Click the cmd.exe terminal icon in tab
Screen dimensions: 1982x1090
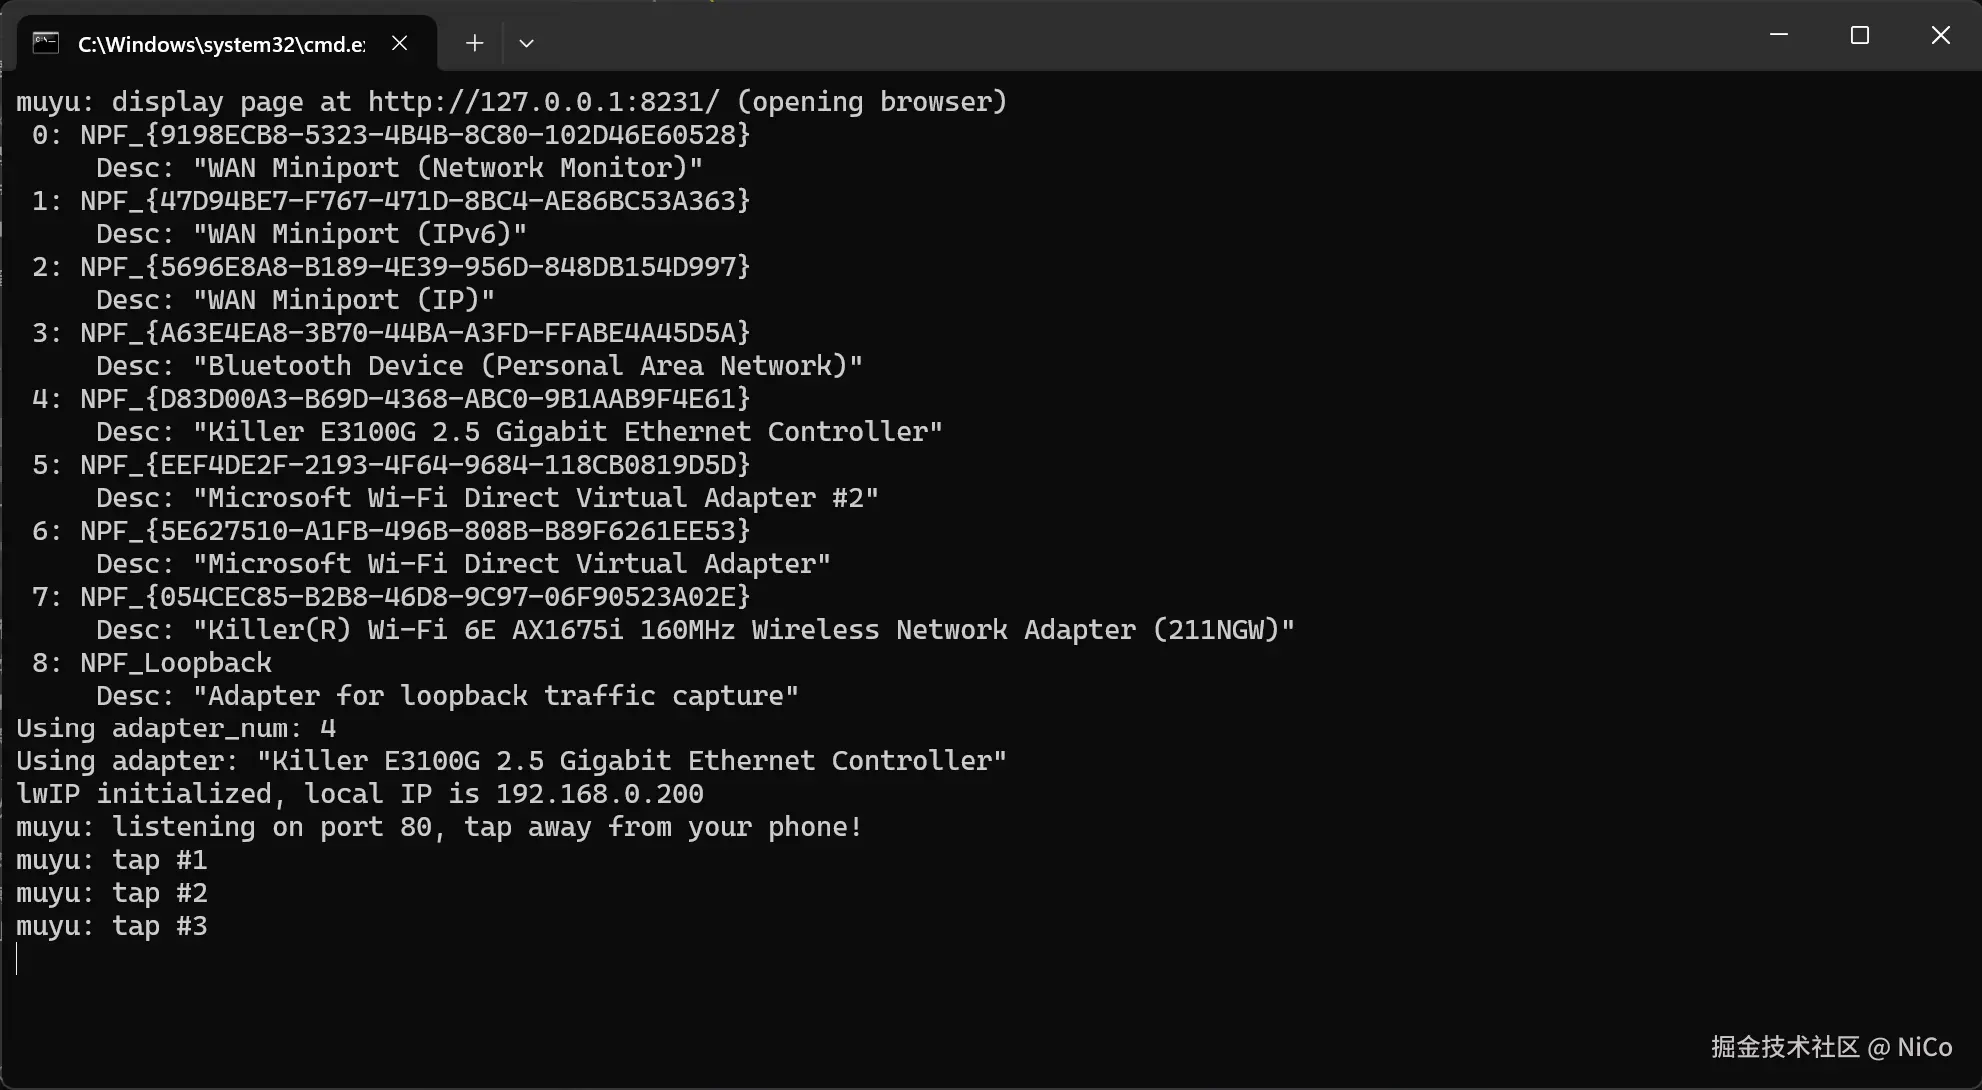46,43
